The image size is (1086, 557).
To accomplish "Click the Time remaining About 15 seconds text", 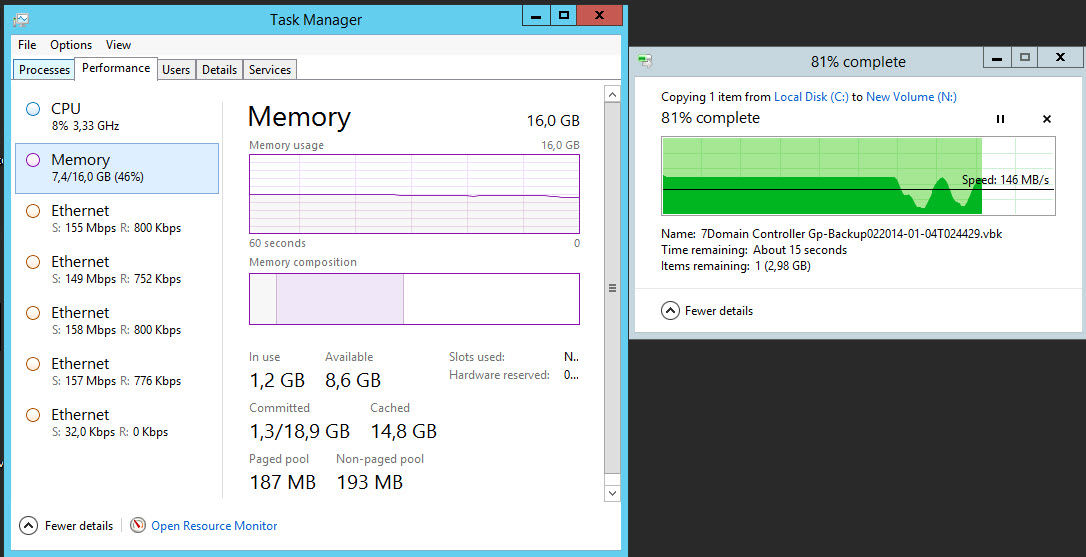I will click(754, 250).
